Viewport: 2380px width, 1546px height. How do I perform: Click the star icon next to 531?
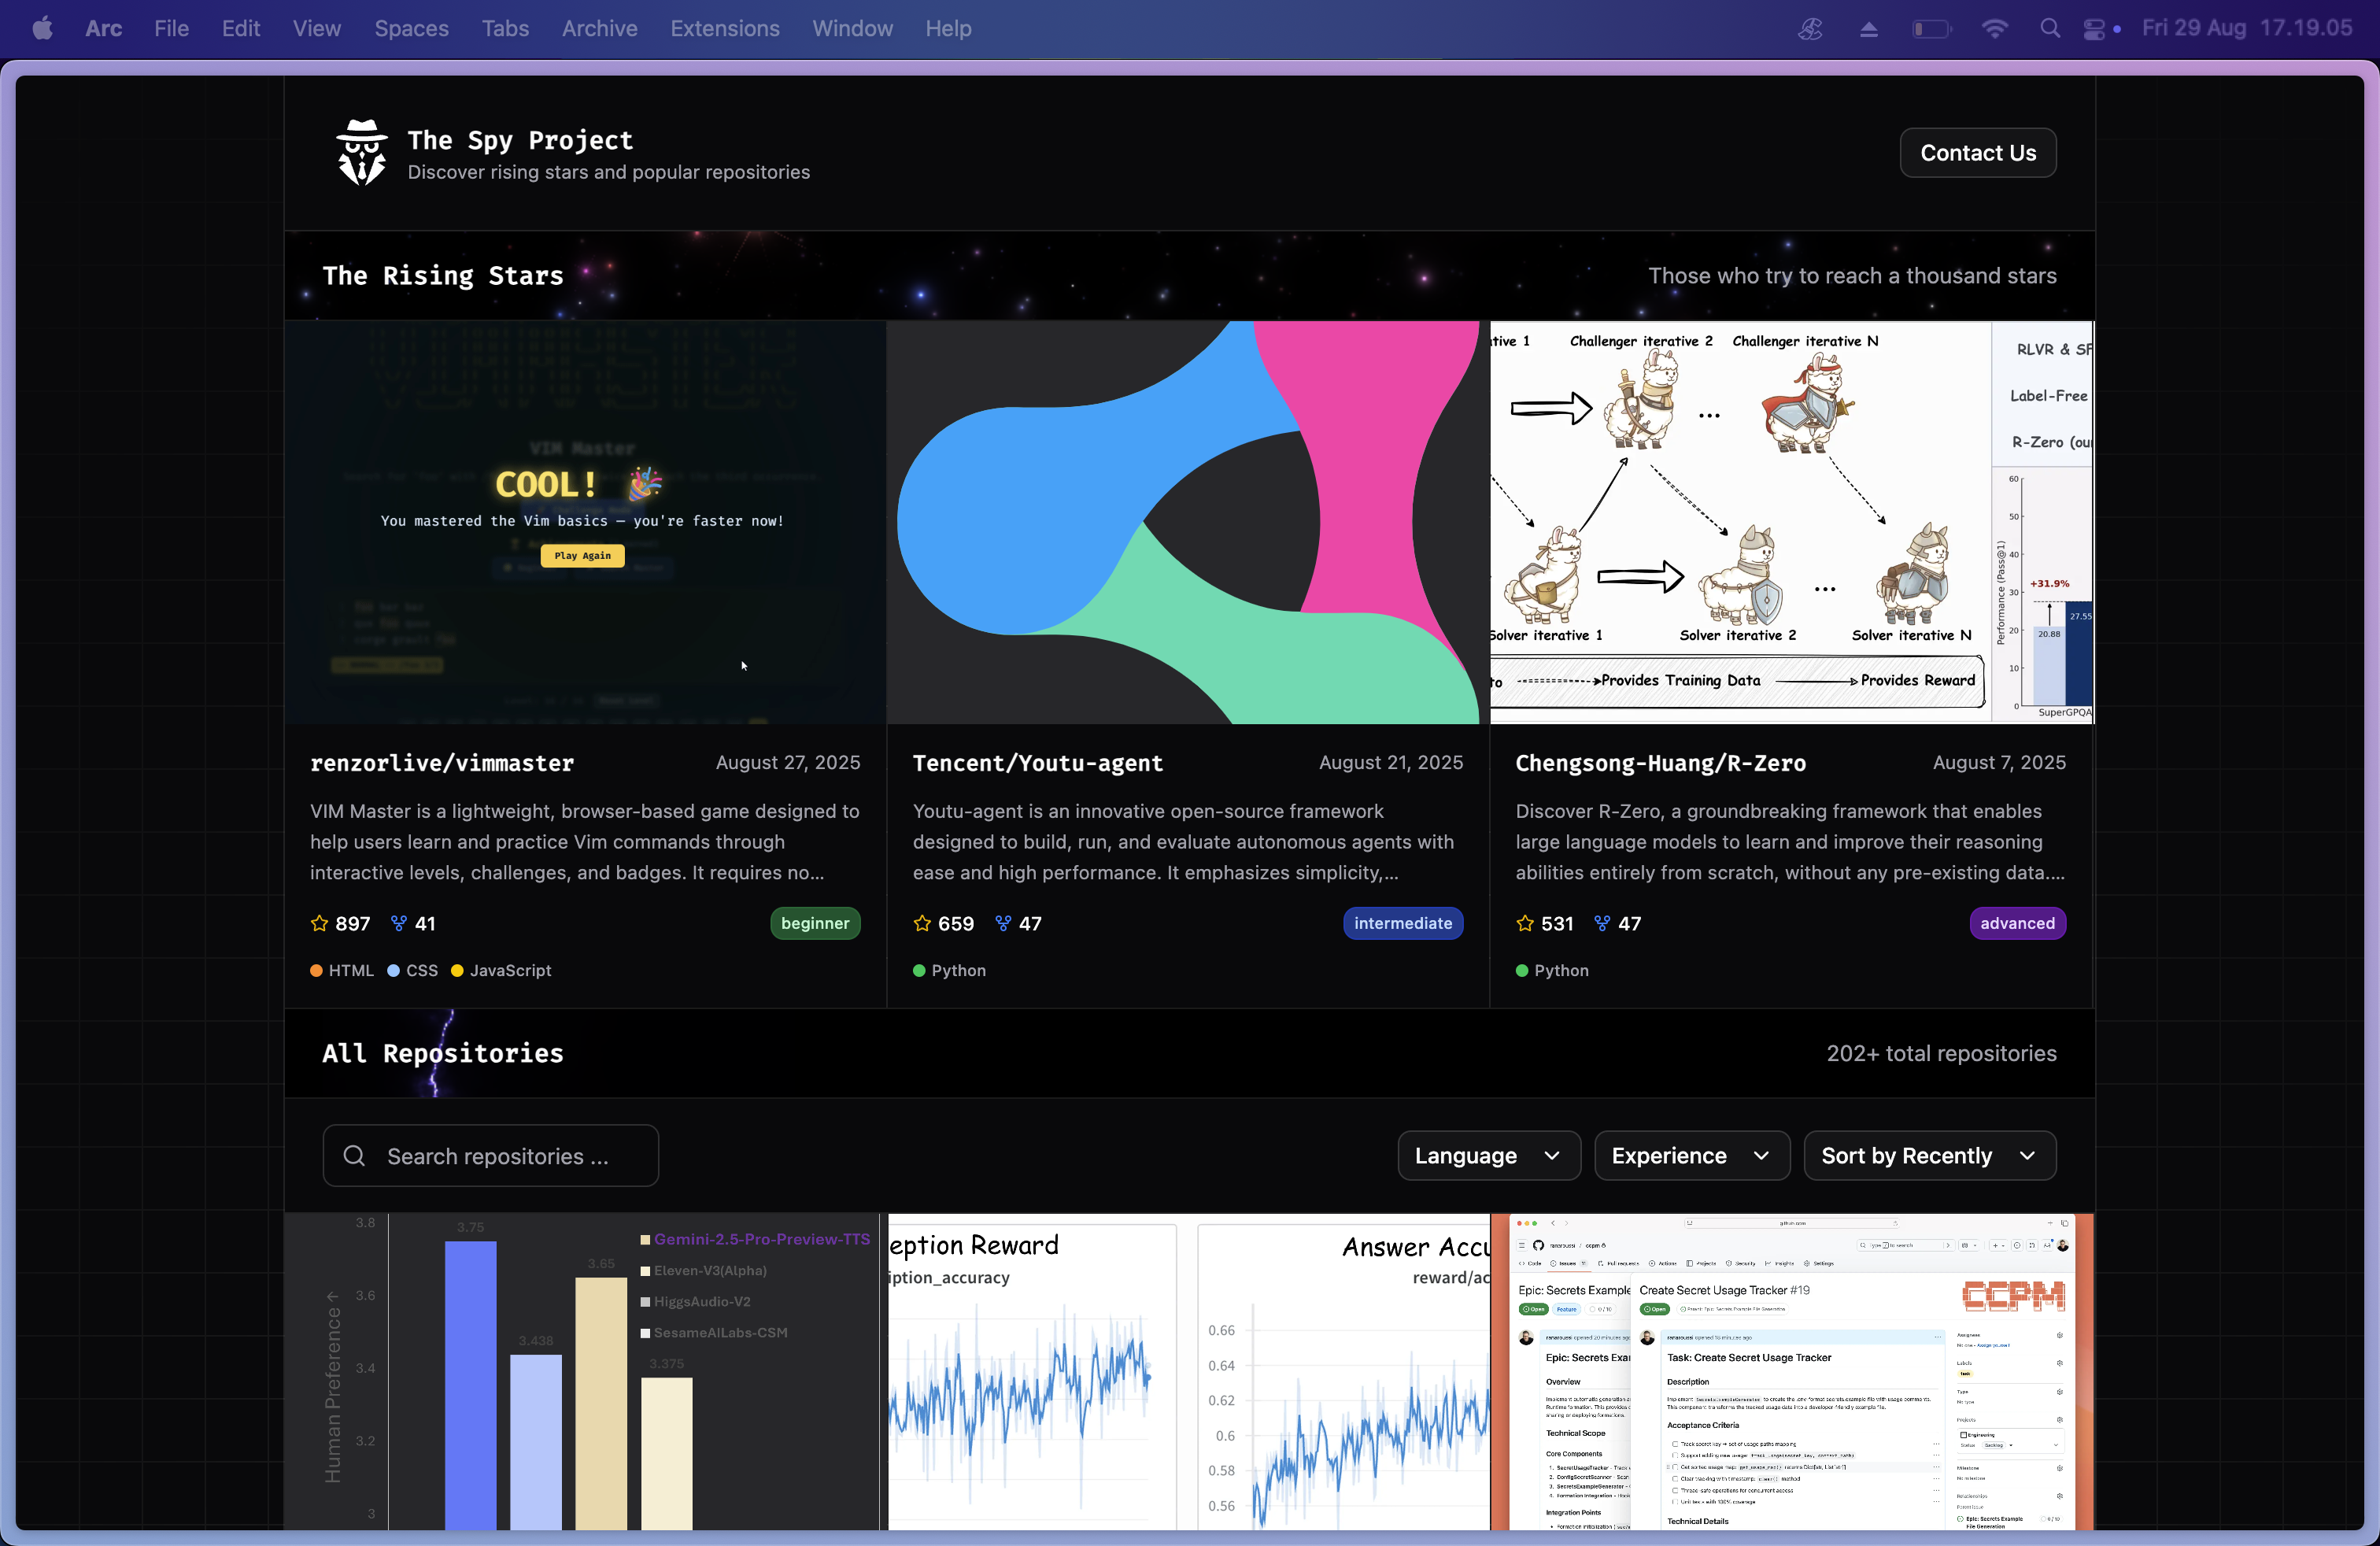pos(1525,923)
